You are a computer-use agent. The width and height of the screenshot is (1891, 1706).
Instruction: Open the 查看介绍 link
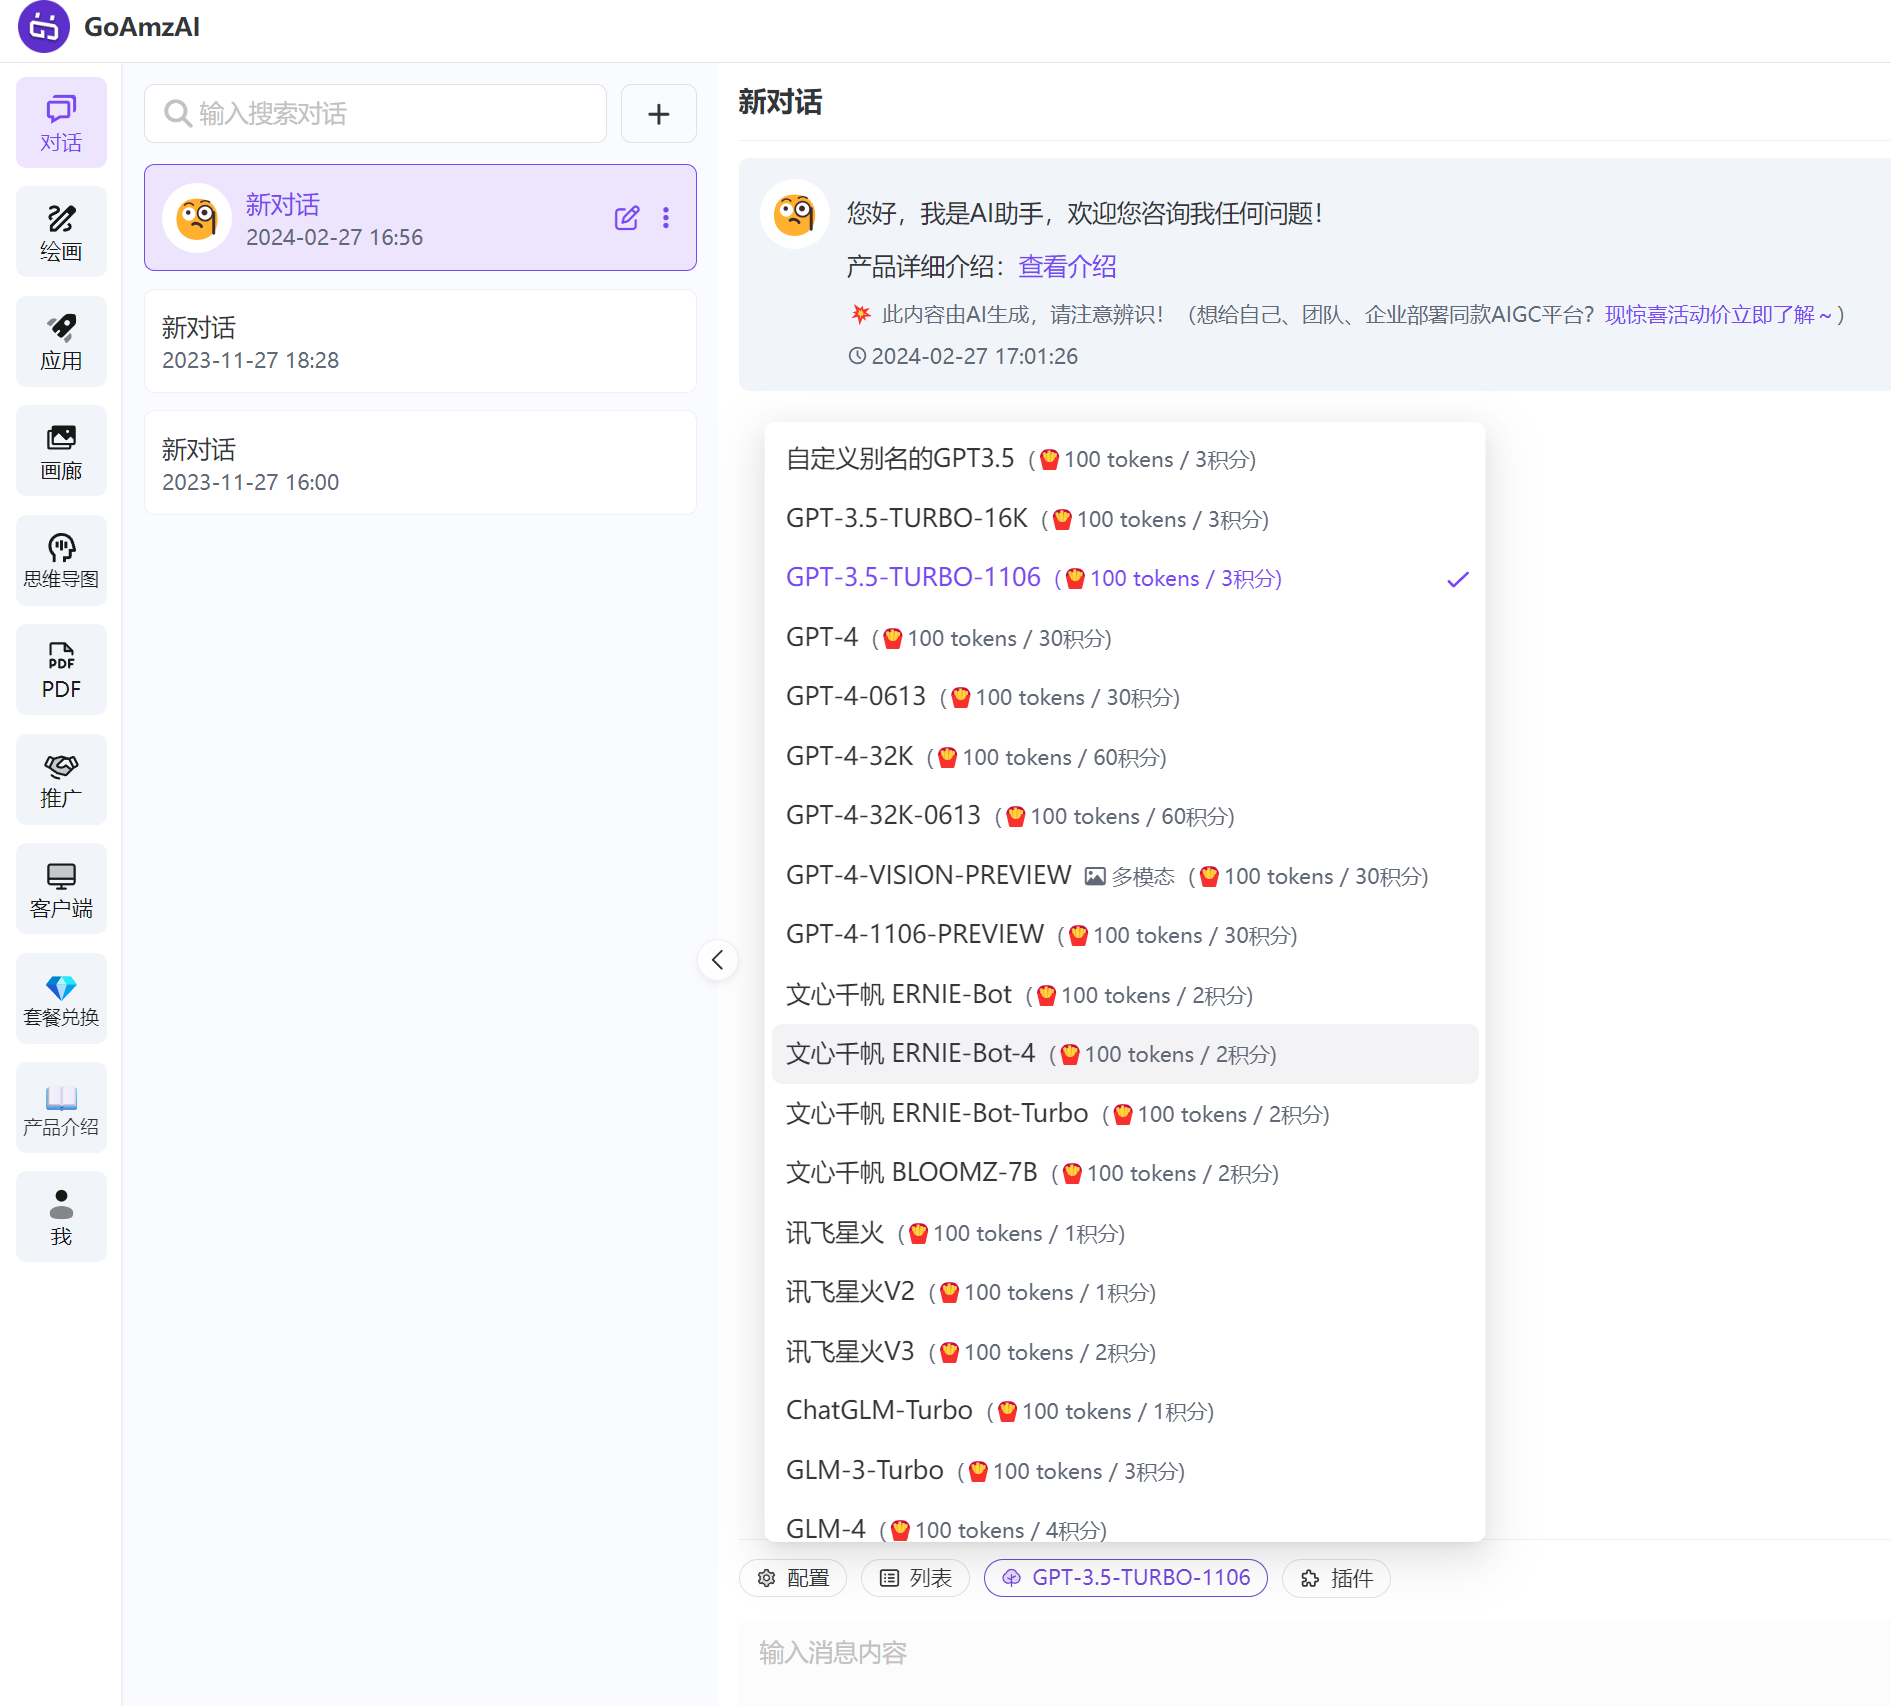[x=1067, y=267]
